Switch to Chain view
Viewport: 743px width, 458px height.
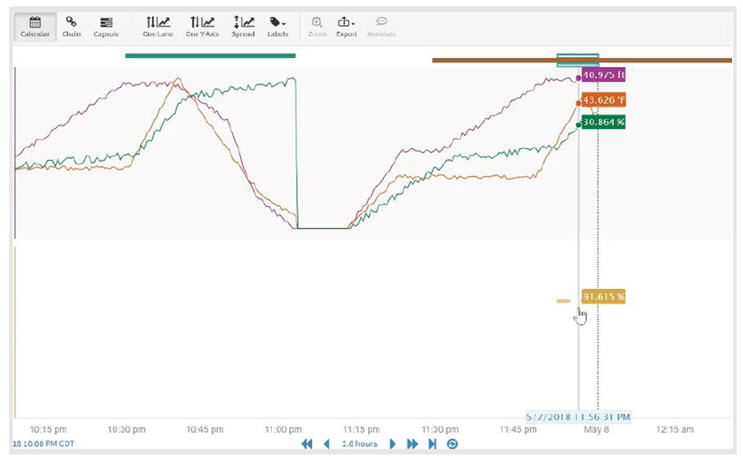click(72, 26)
